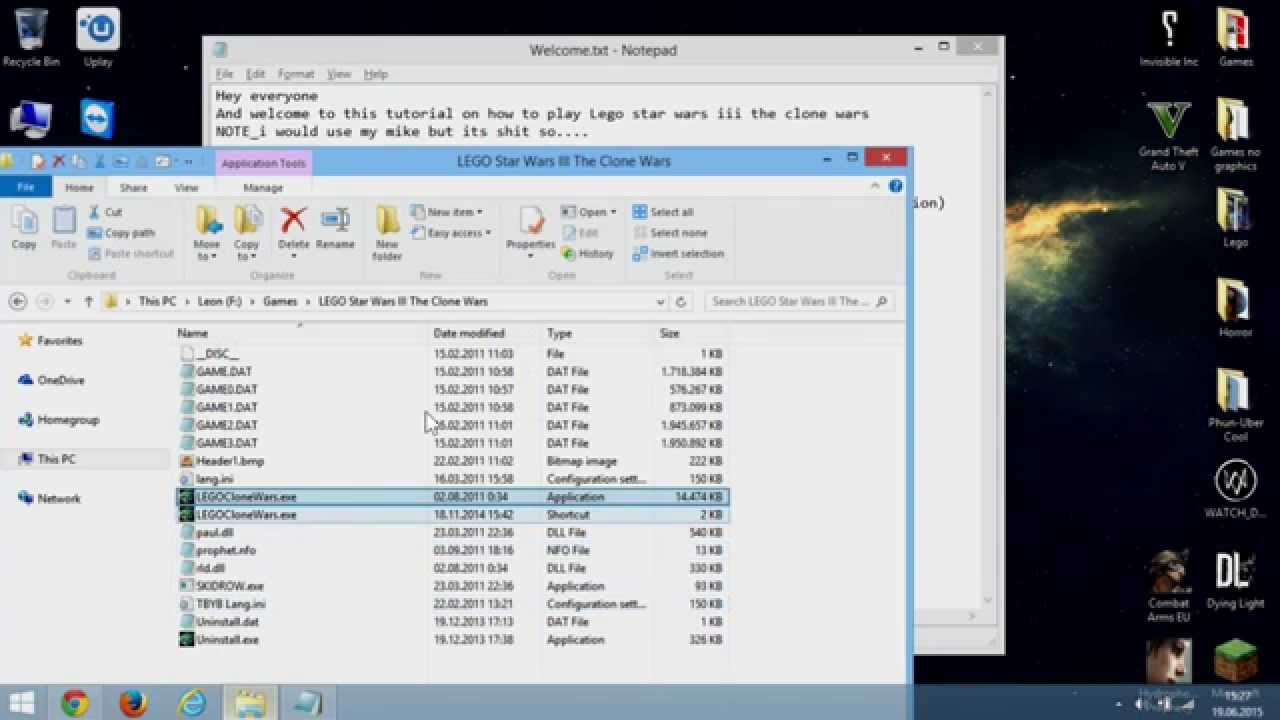
Task: Open Explorer help with the blue question mark
Action: coord(896,186)
